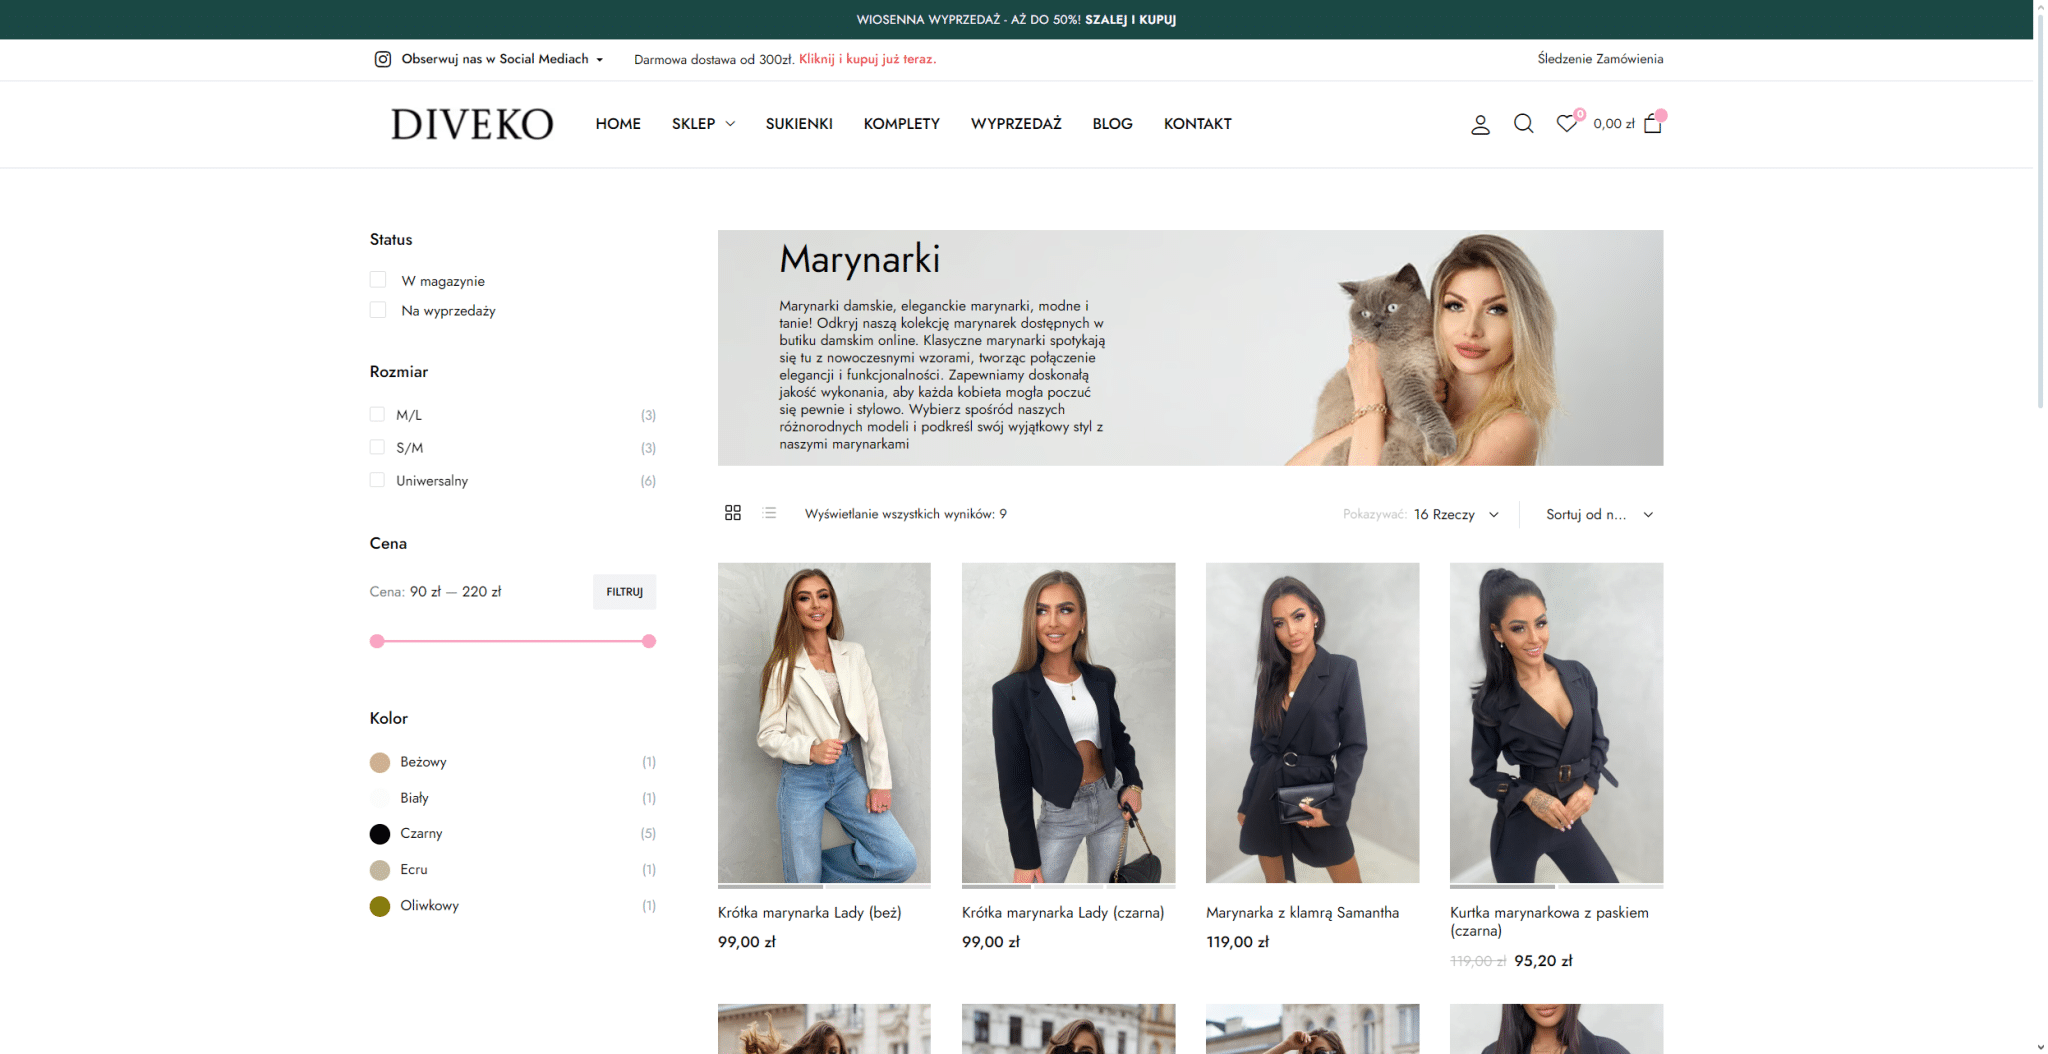Open the Śledzenie Zamówienia link

click(x=1600, y=59)
